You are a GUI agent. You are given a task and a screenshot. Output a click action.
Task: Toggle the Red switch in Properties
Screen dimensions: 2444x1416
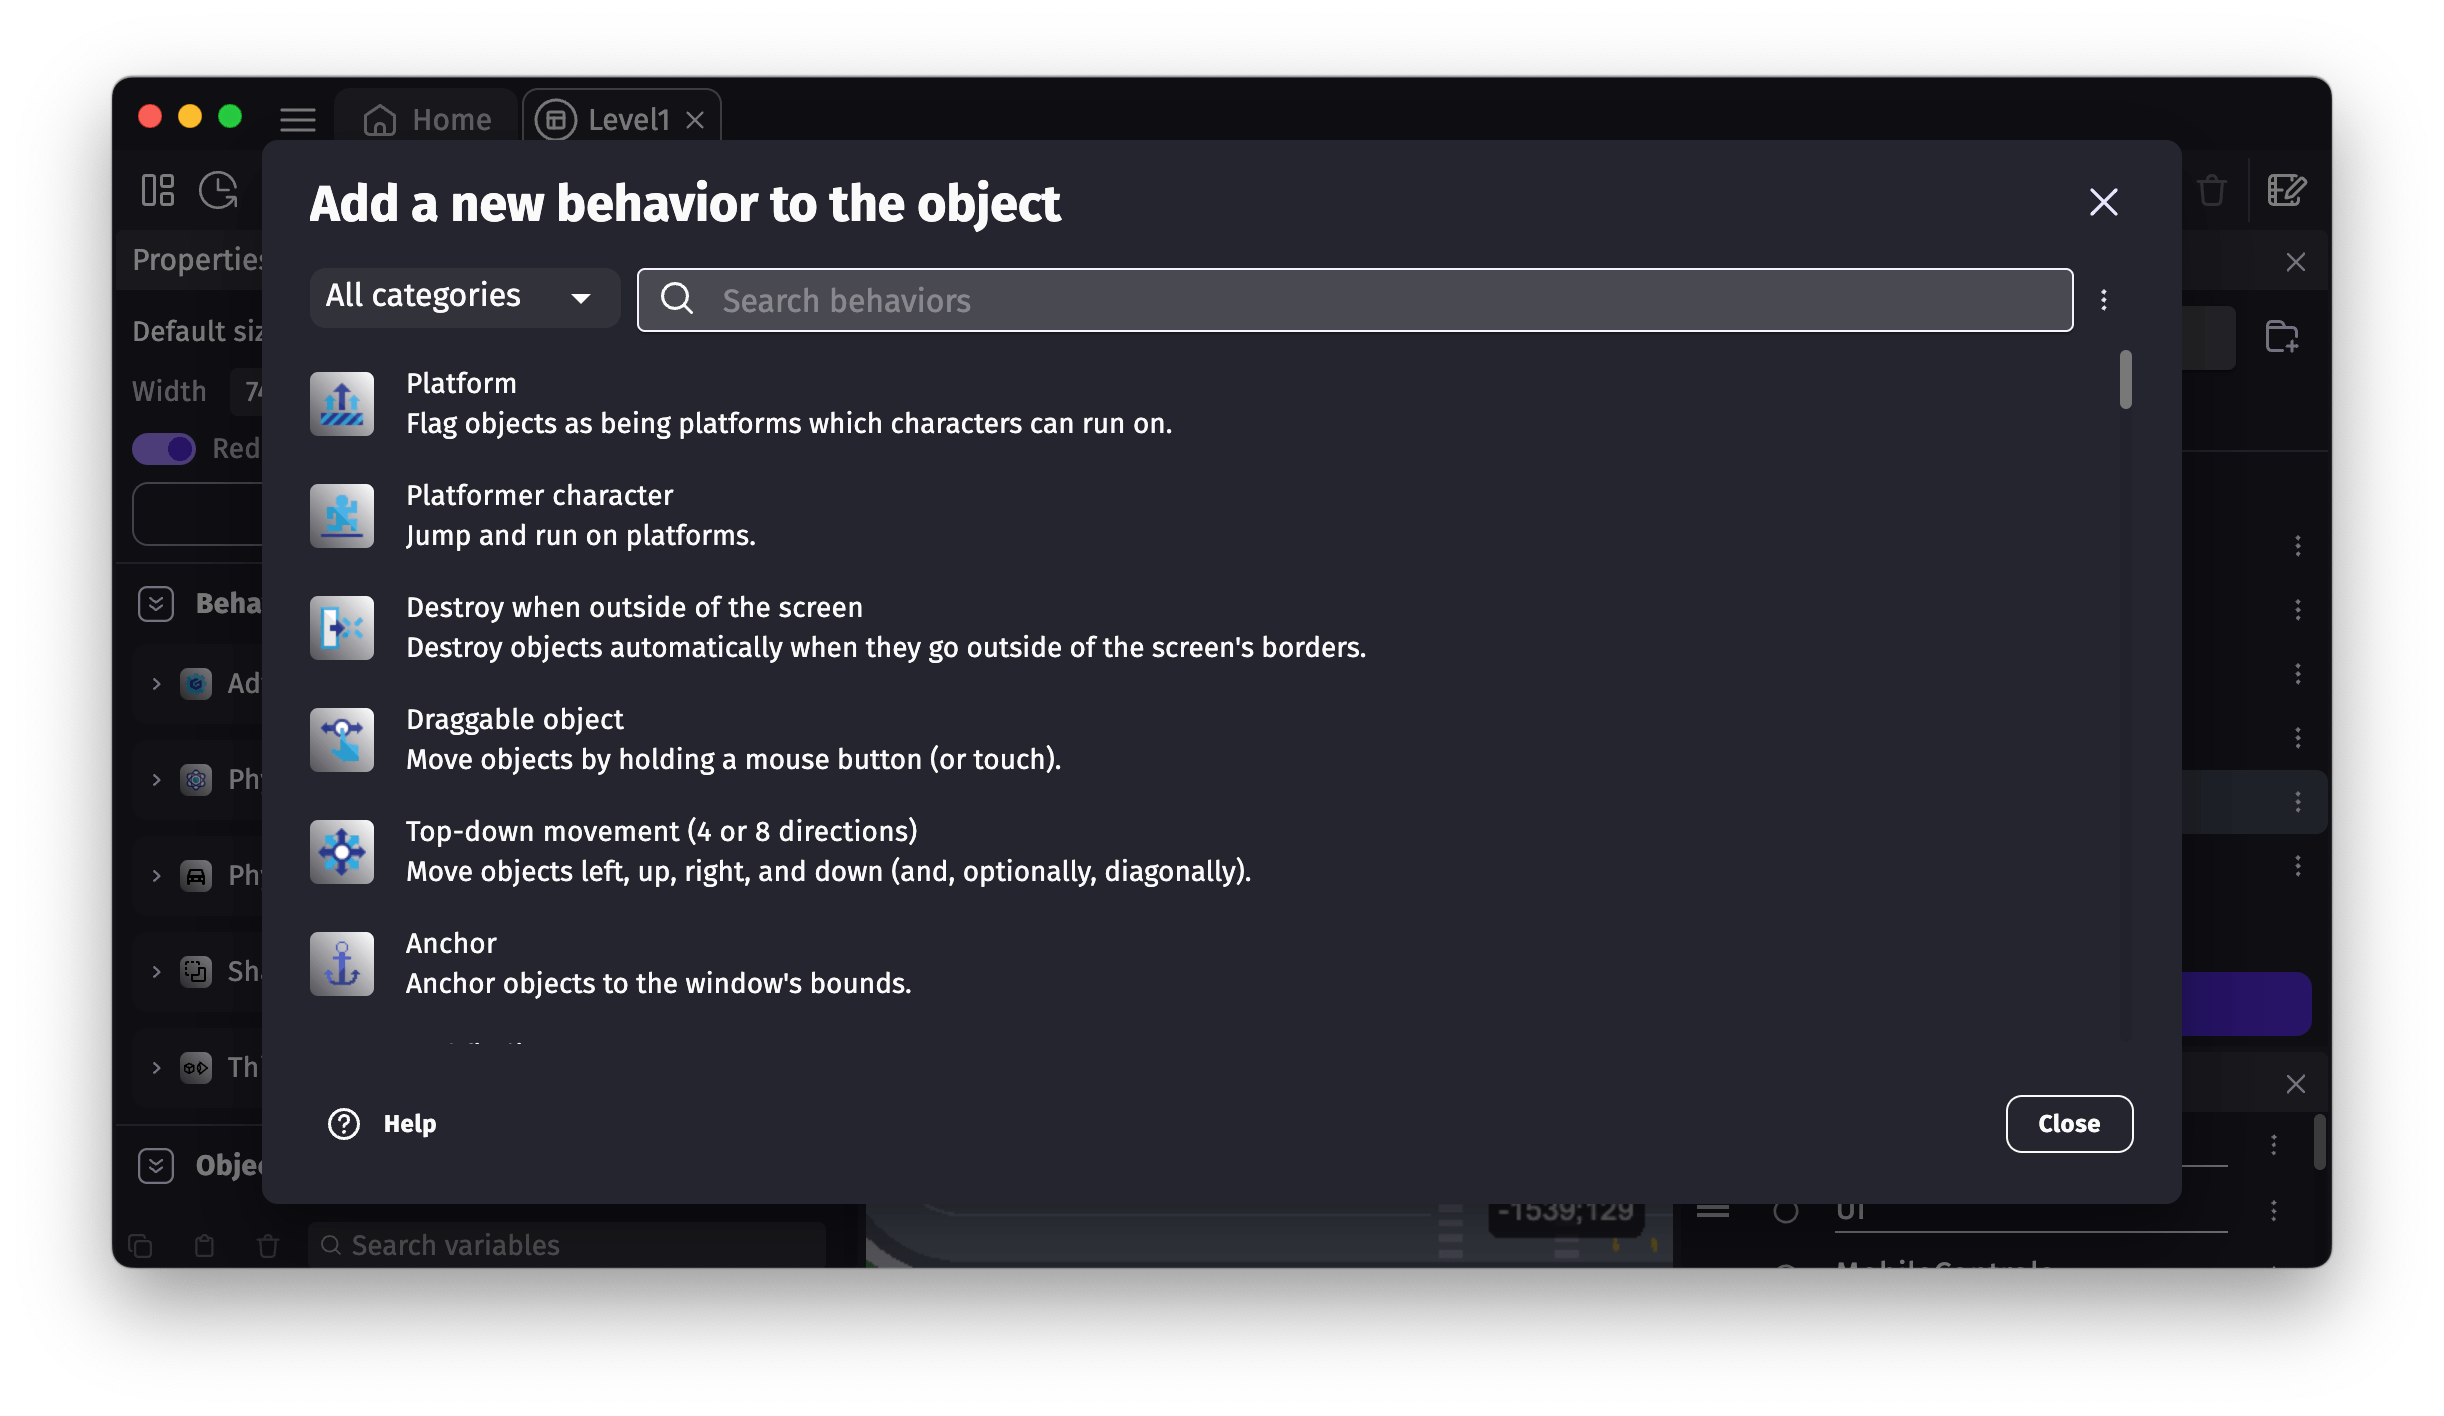click(163, 448)
